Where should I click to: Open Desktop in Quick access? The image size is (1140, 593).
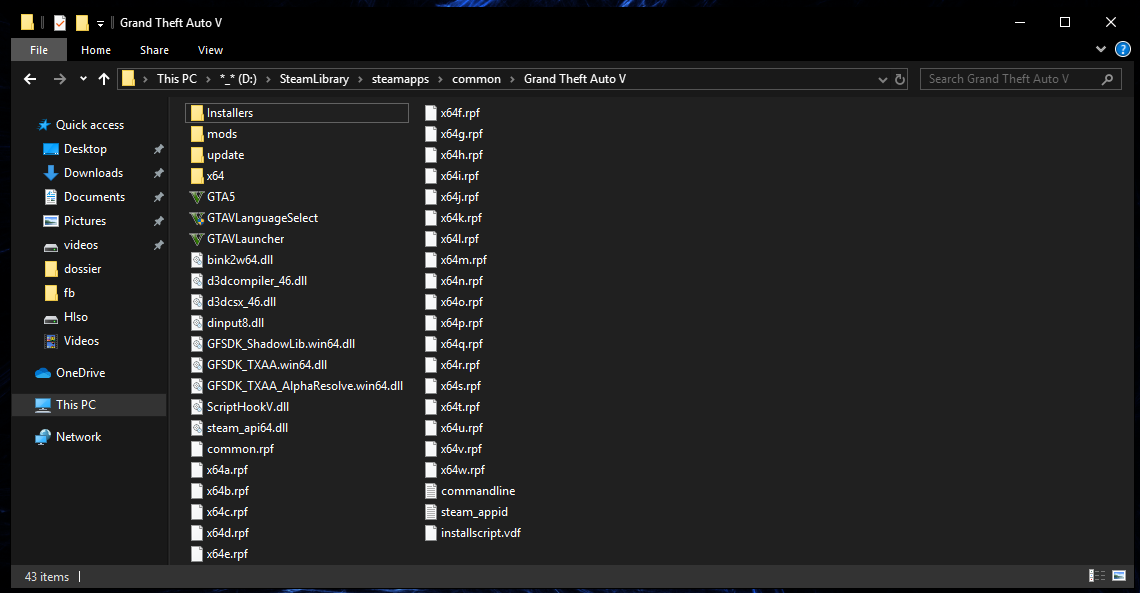click(85, 149)
